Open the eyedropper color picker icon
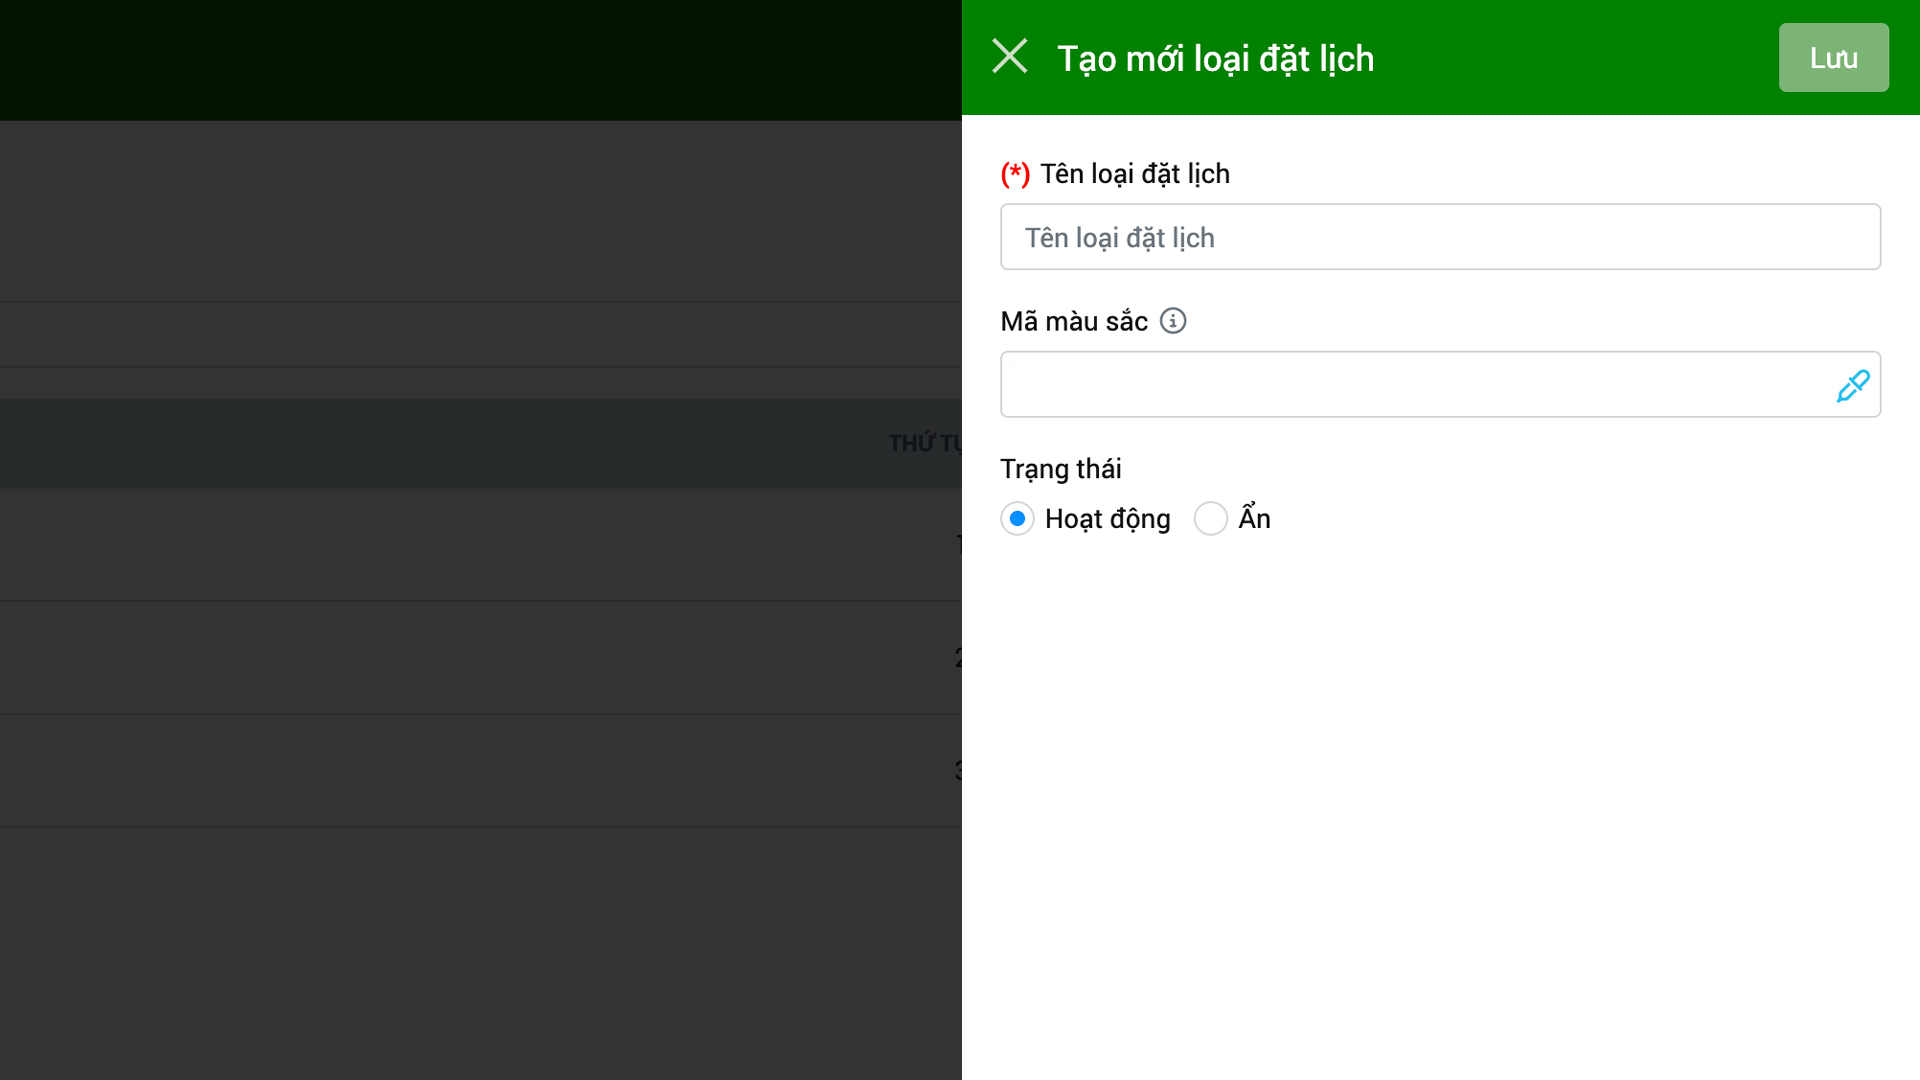This screenshot has height=1080, width=1920. (1852, 385)
